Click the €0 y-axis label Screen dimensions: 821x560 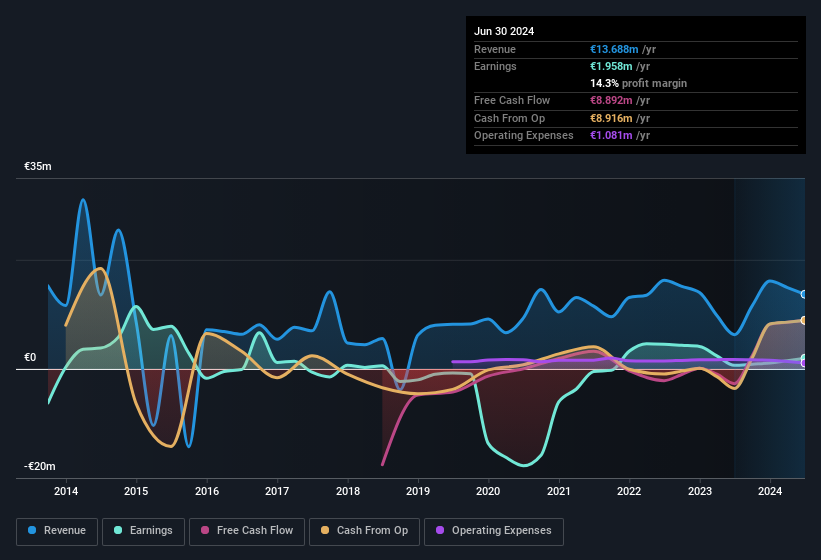30,357
